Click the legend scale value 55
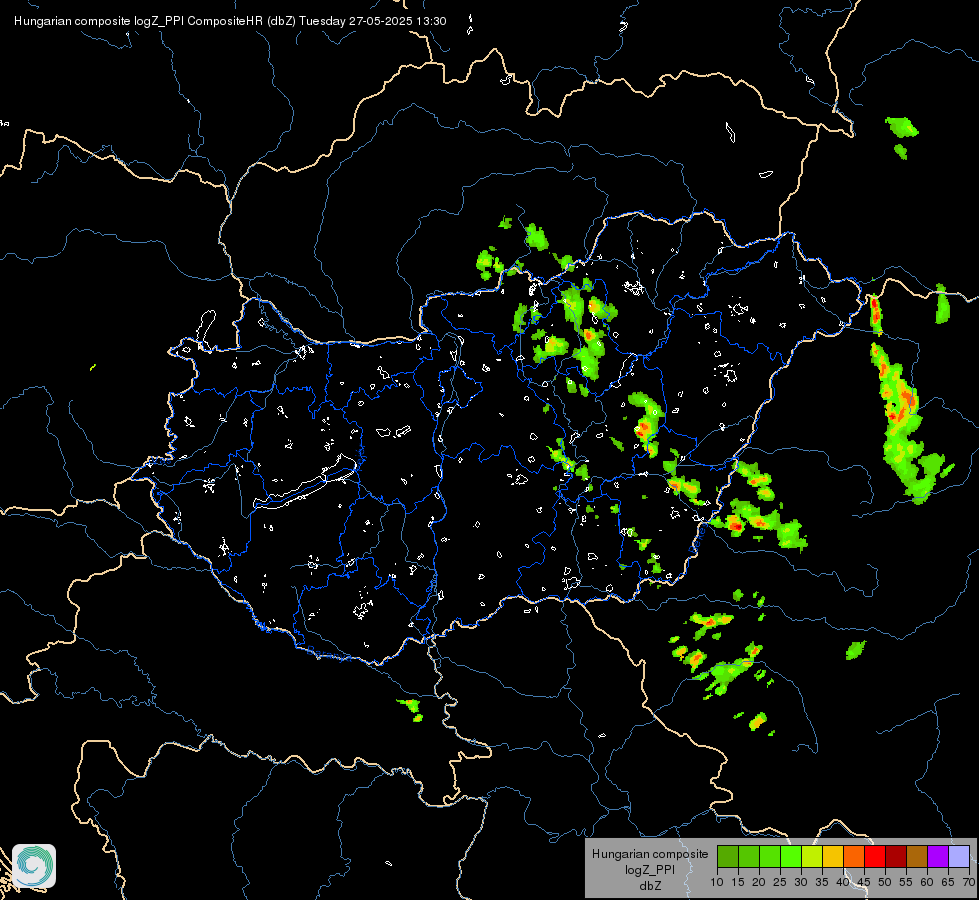This screenshot has width=979, height=900. pos(906,882)
